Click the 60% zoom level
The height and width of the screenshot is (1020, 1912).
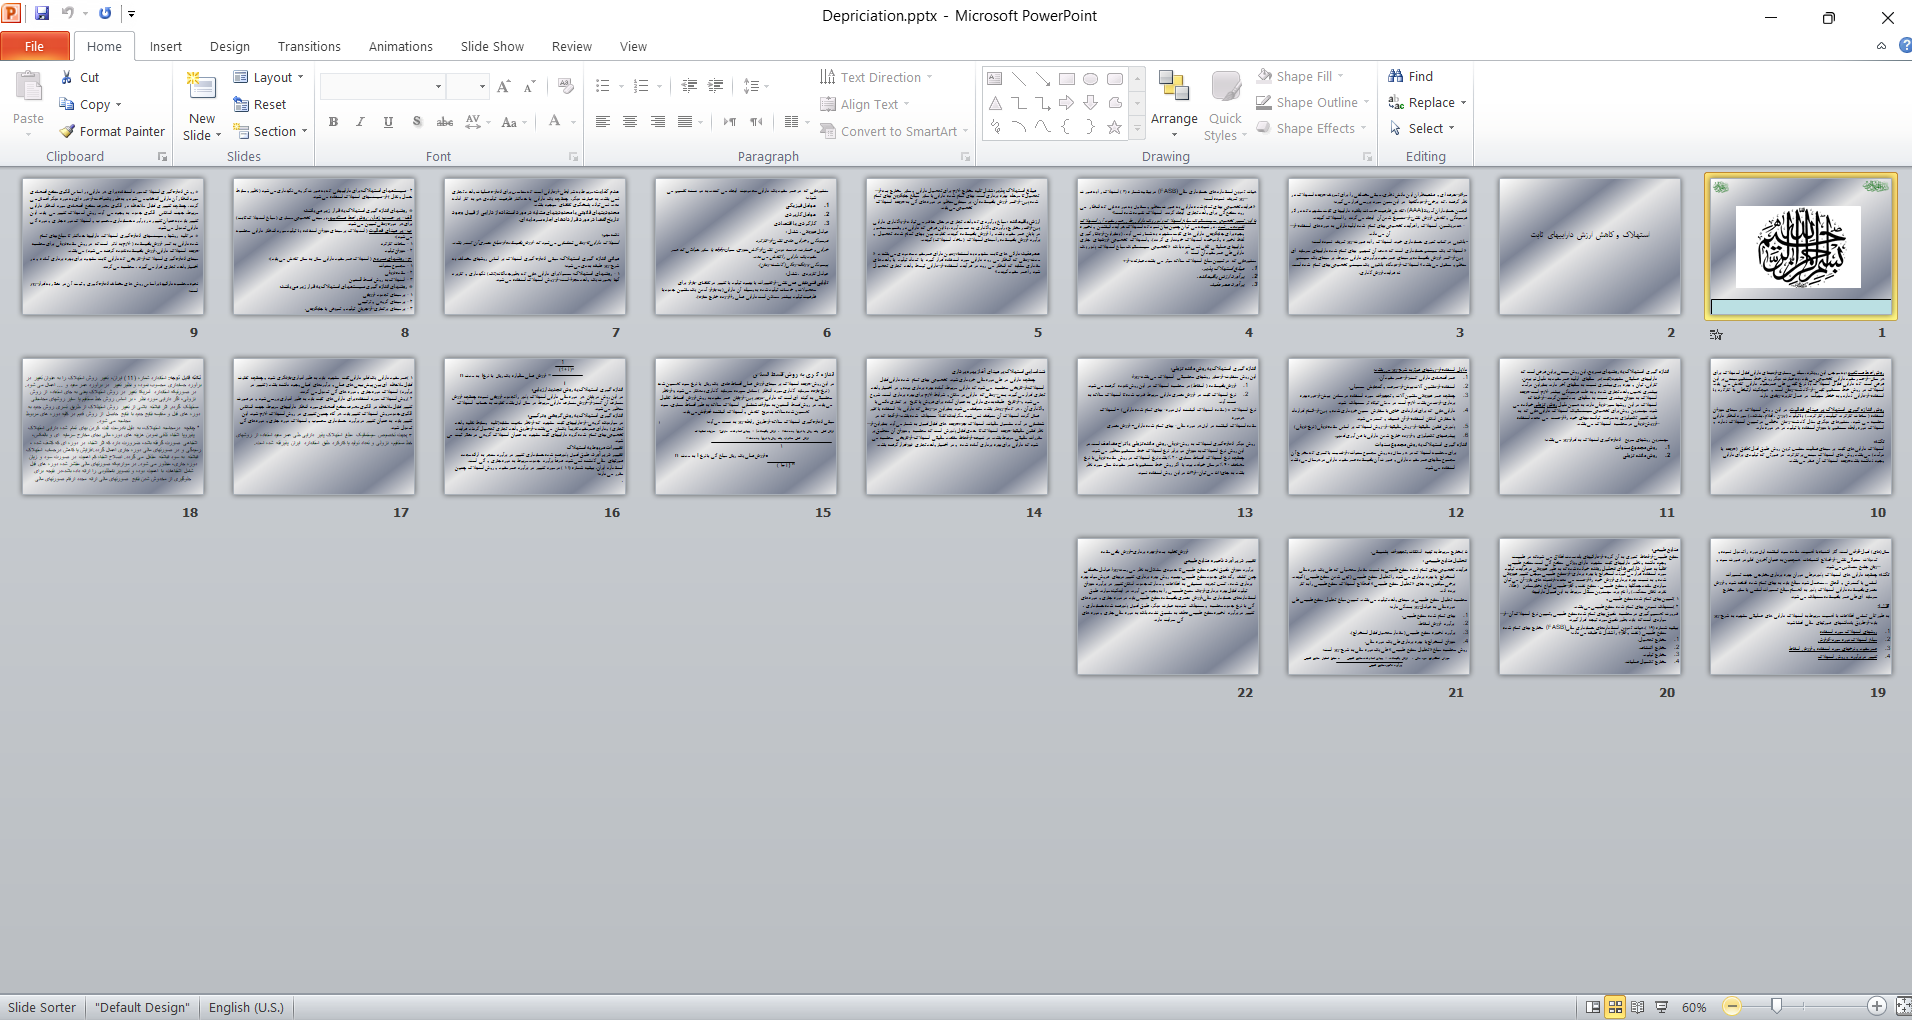1694,1007
